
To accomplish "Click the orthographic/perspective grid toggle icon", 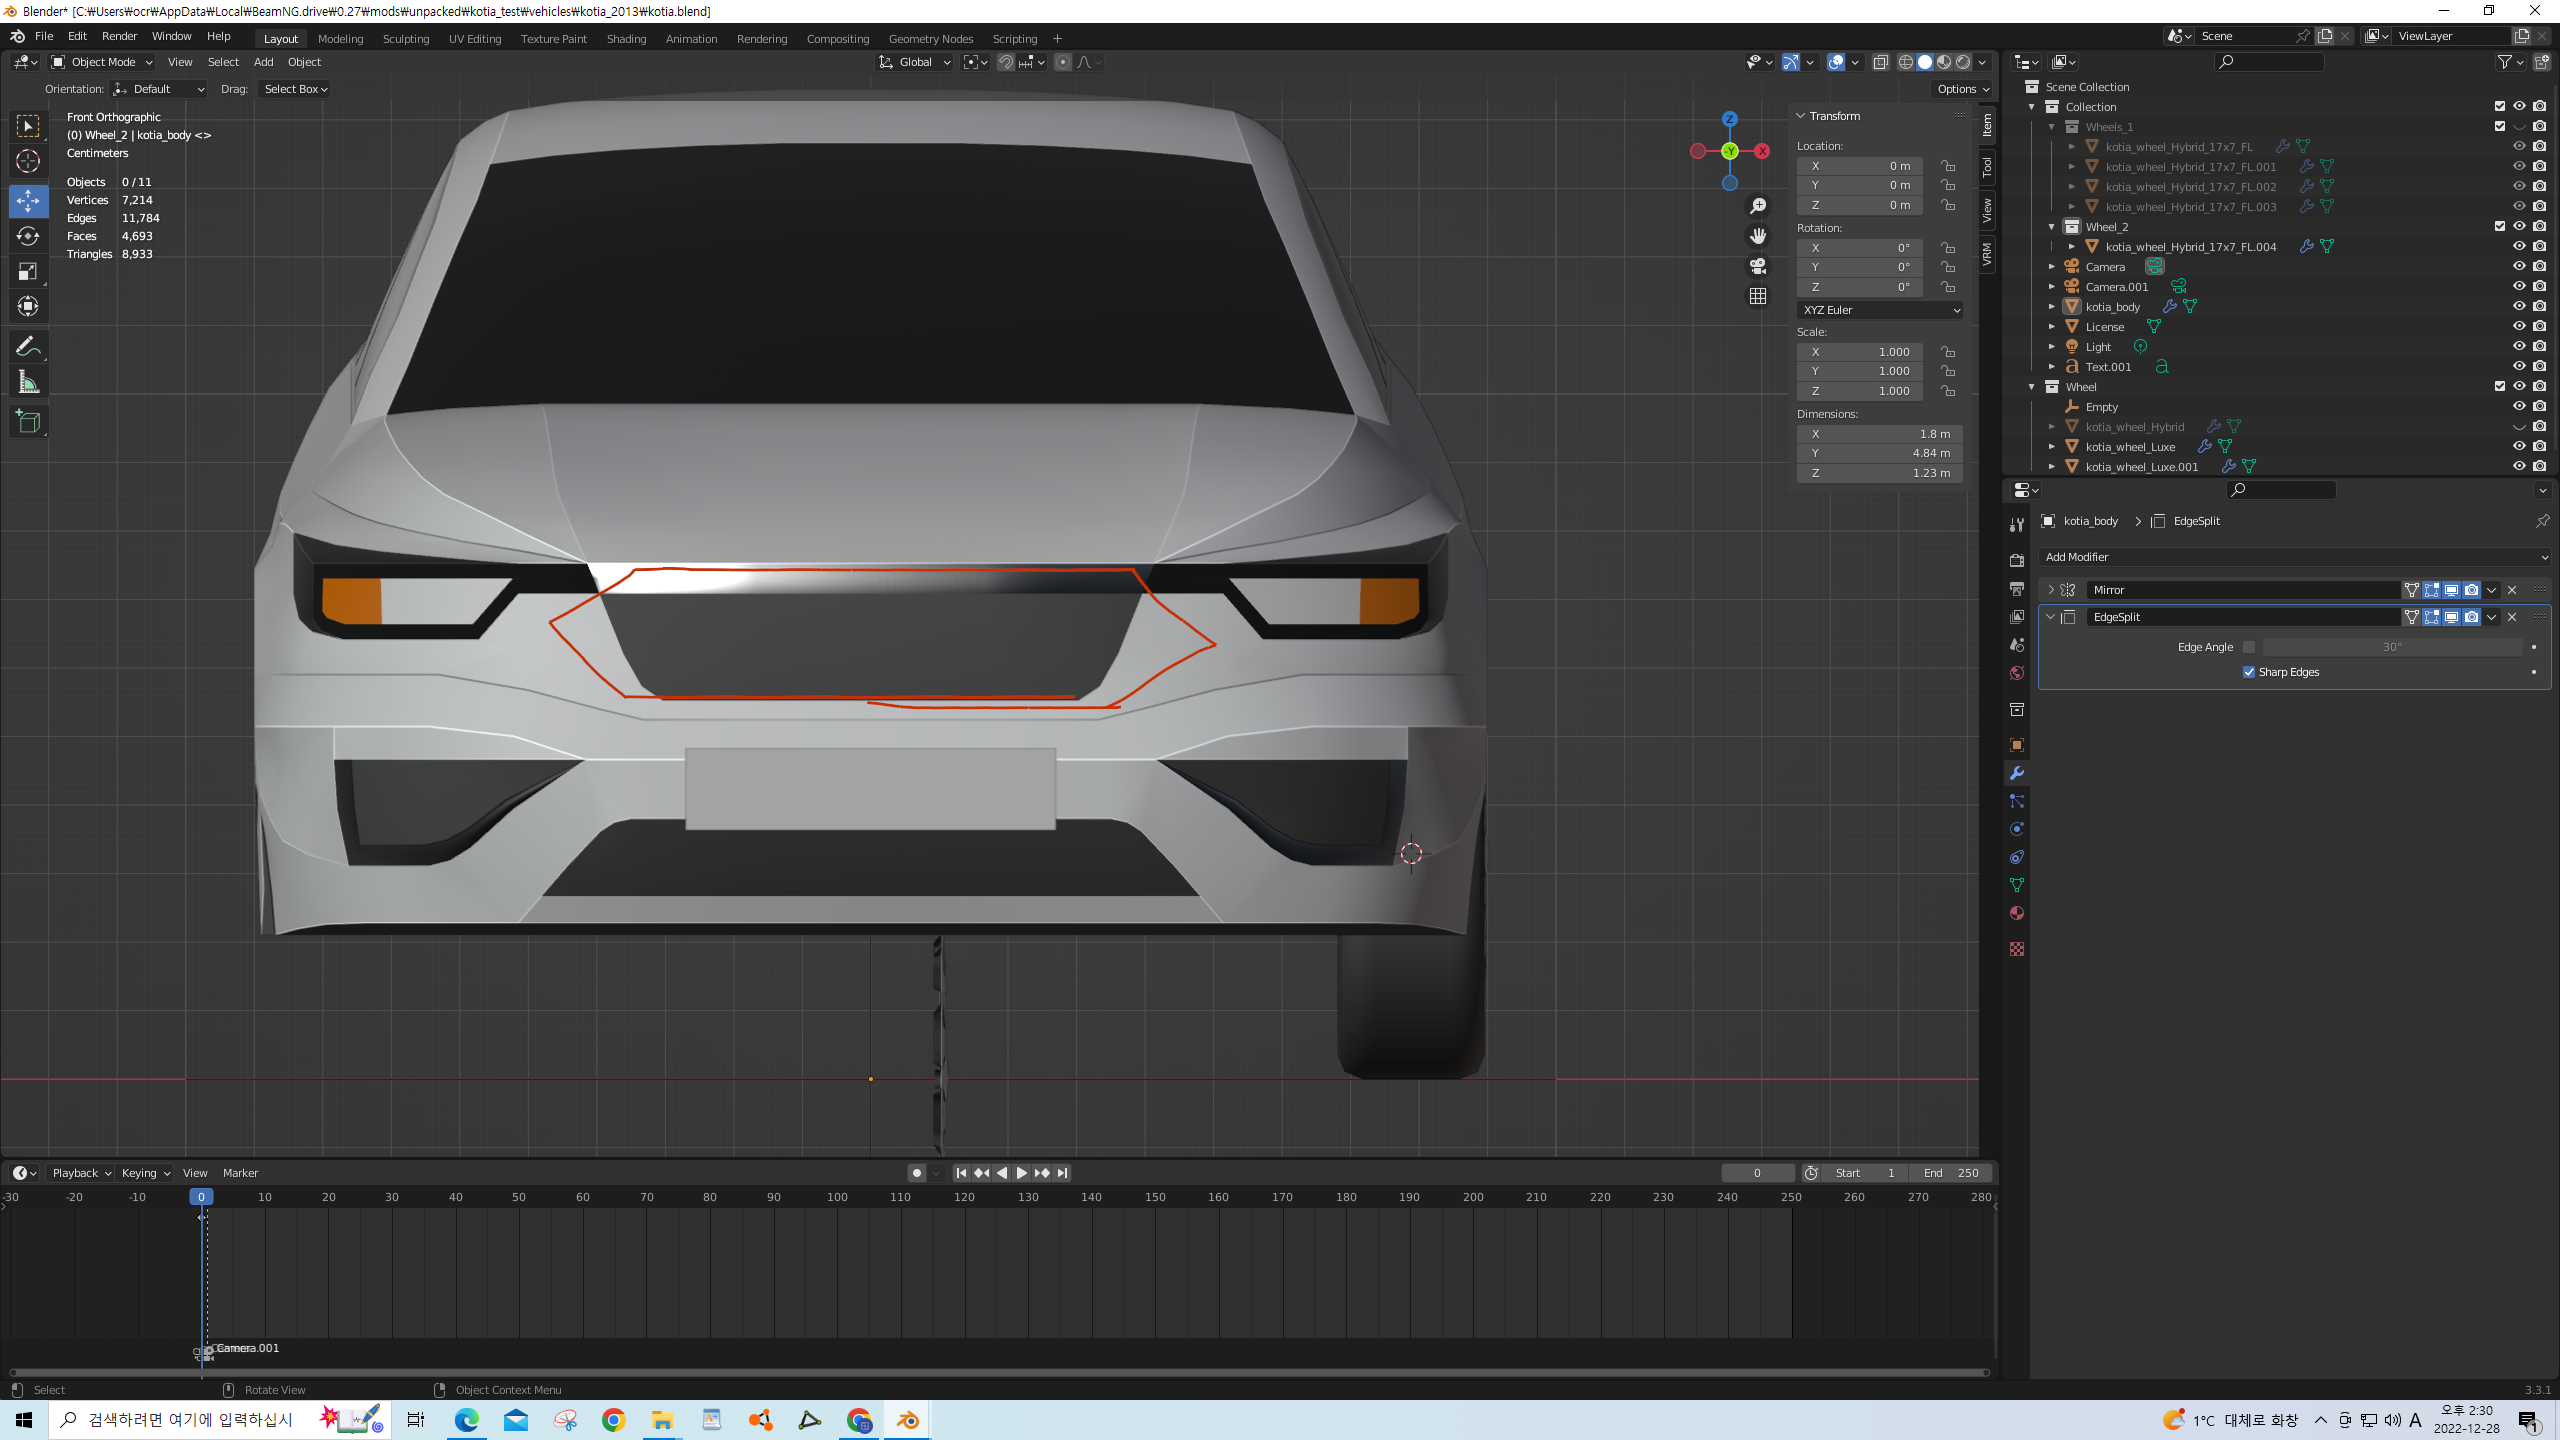I will 1757,296.
